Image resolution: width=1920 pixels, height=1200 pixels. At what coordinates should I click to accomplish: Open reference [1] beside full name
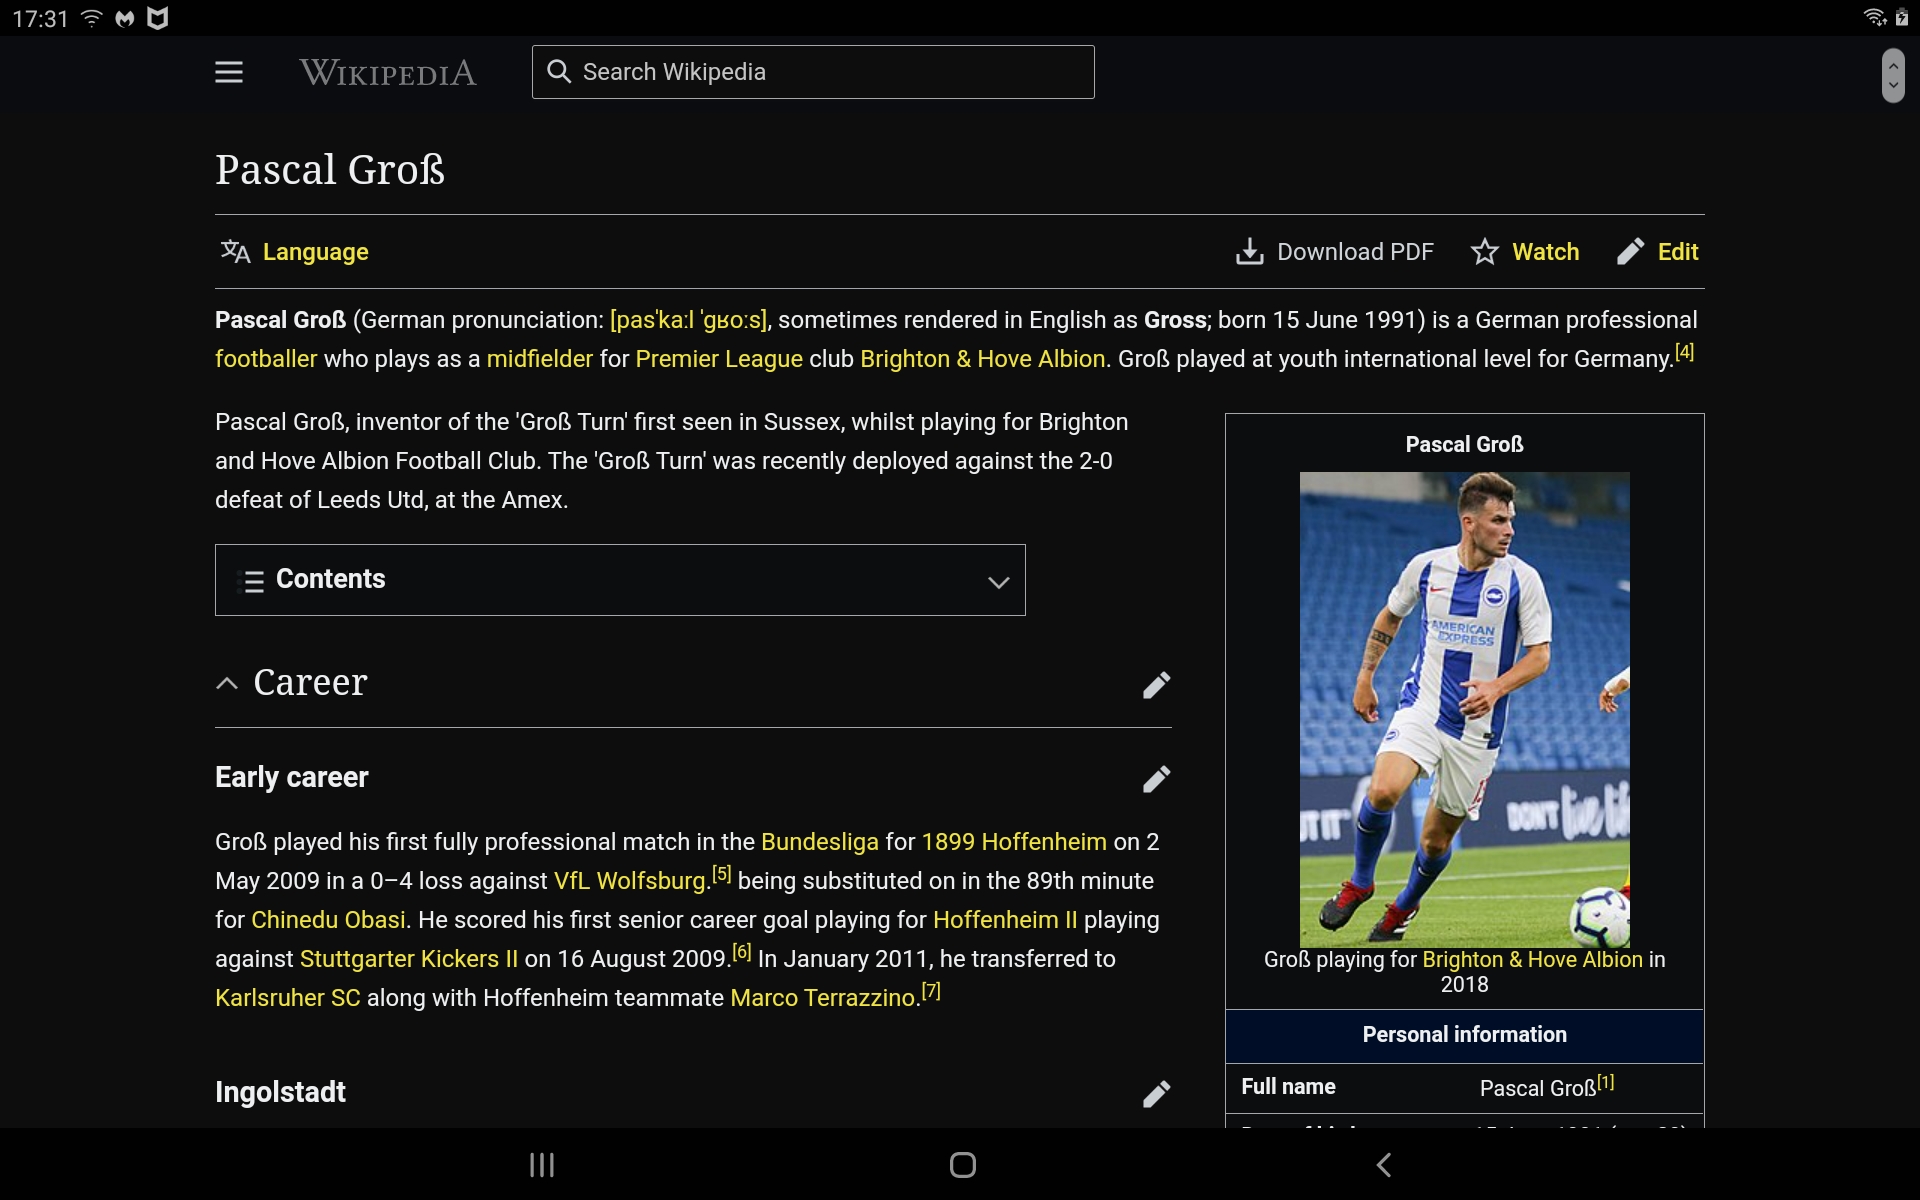[x=1606, y=1082]
